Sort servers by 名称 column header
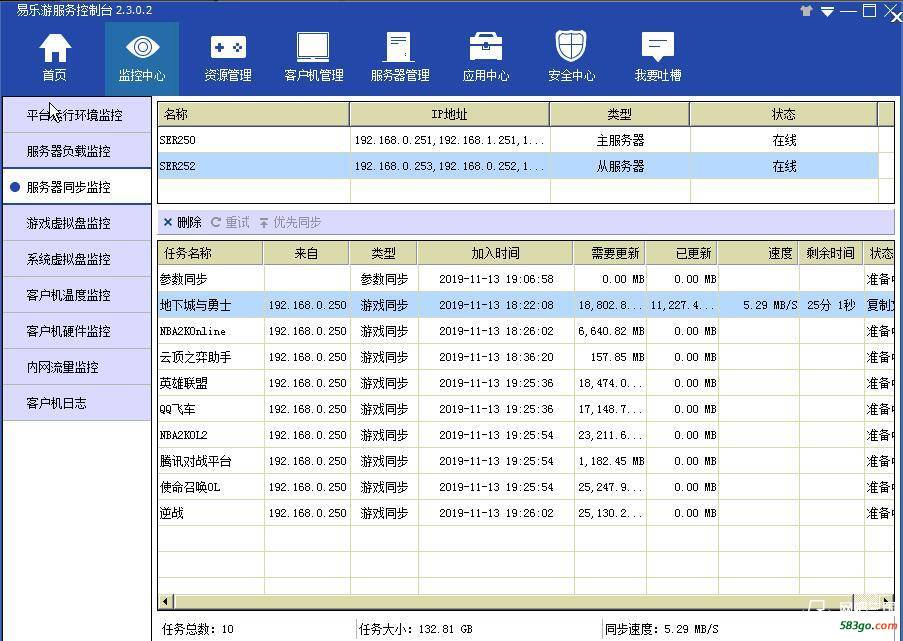Viewport: 903px width, 641px height. (x=253, y=114)
